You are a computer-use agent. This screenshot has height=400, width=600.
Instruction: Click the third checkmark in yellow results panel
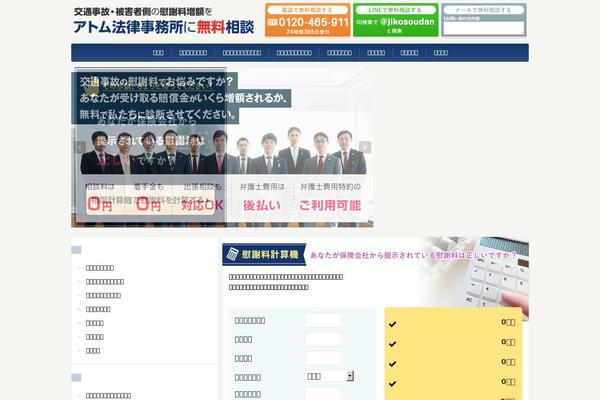[x=392, y=364]
